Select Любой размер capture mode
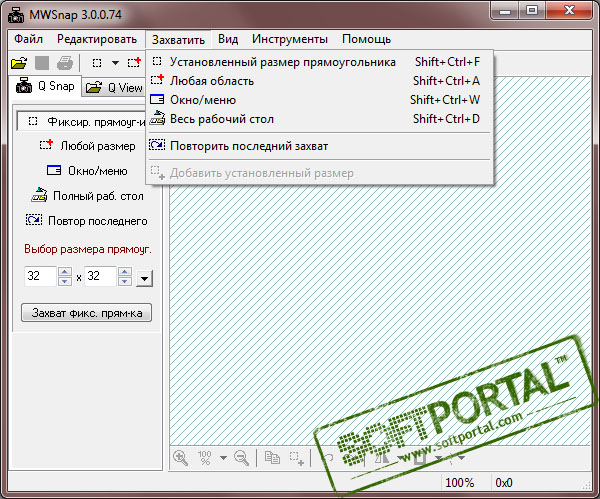Screen dimensions: 600x499 click(88, 146)
